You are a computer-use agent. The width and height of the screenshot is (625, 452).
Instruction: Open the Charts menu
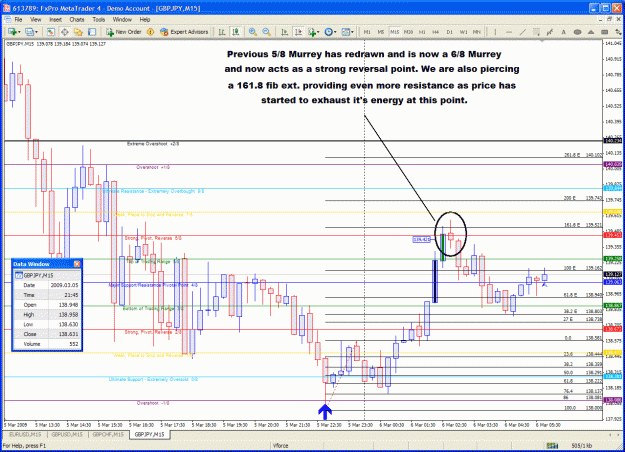(x=77, y=20)
